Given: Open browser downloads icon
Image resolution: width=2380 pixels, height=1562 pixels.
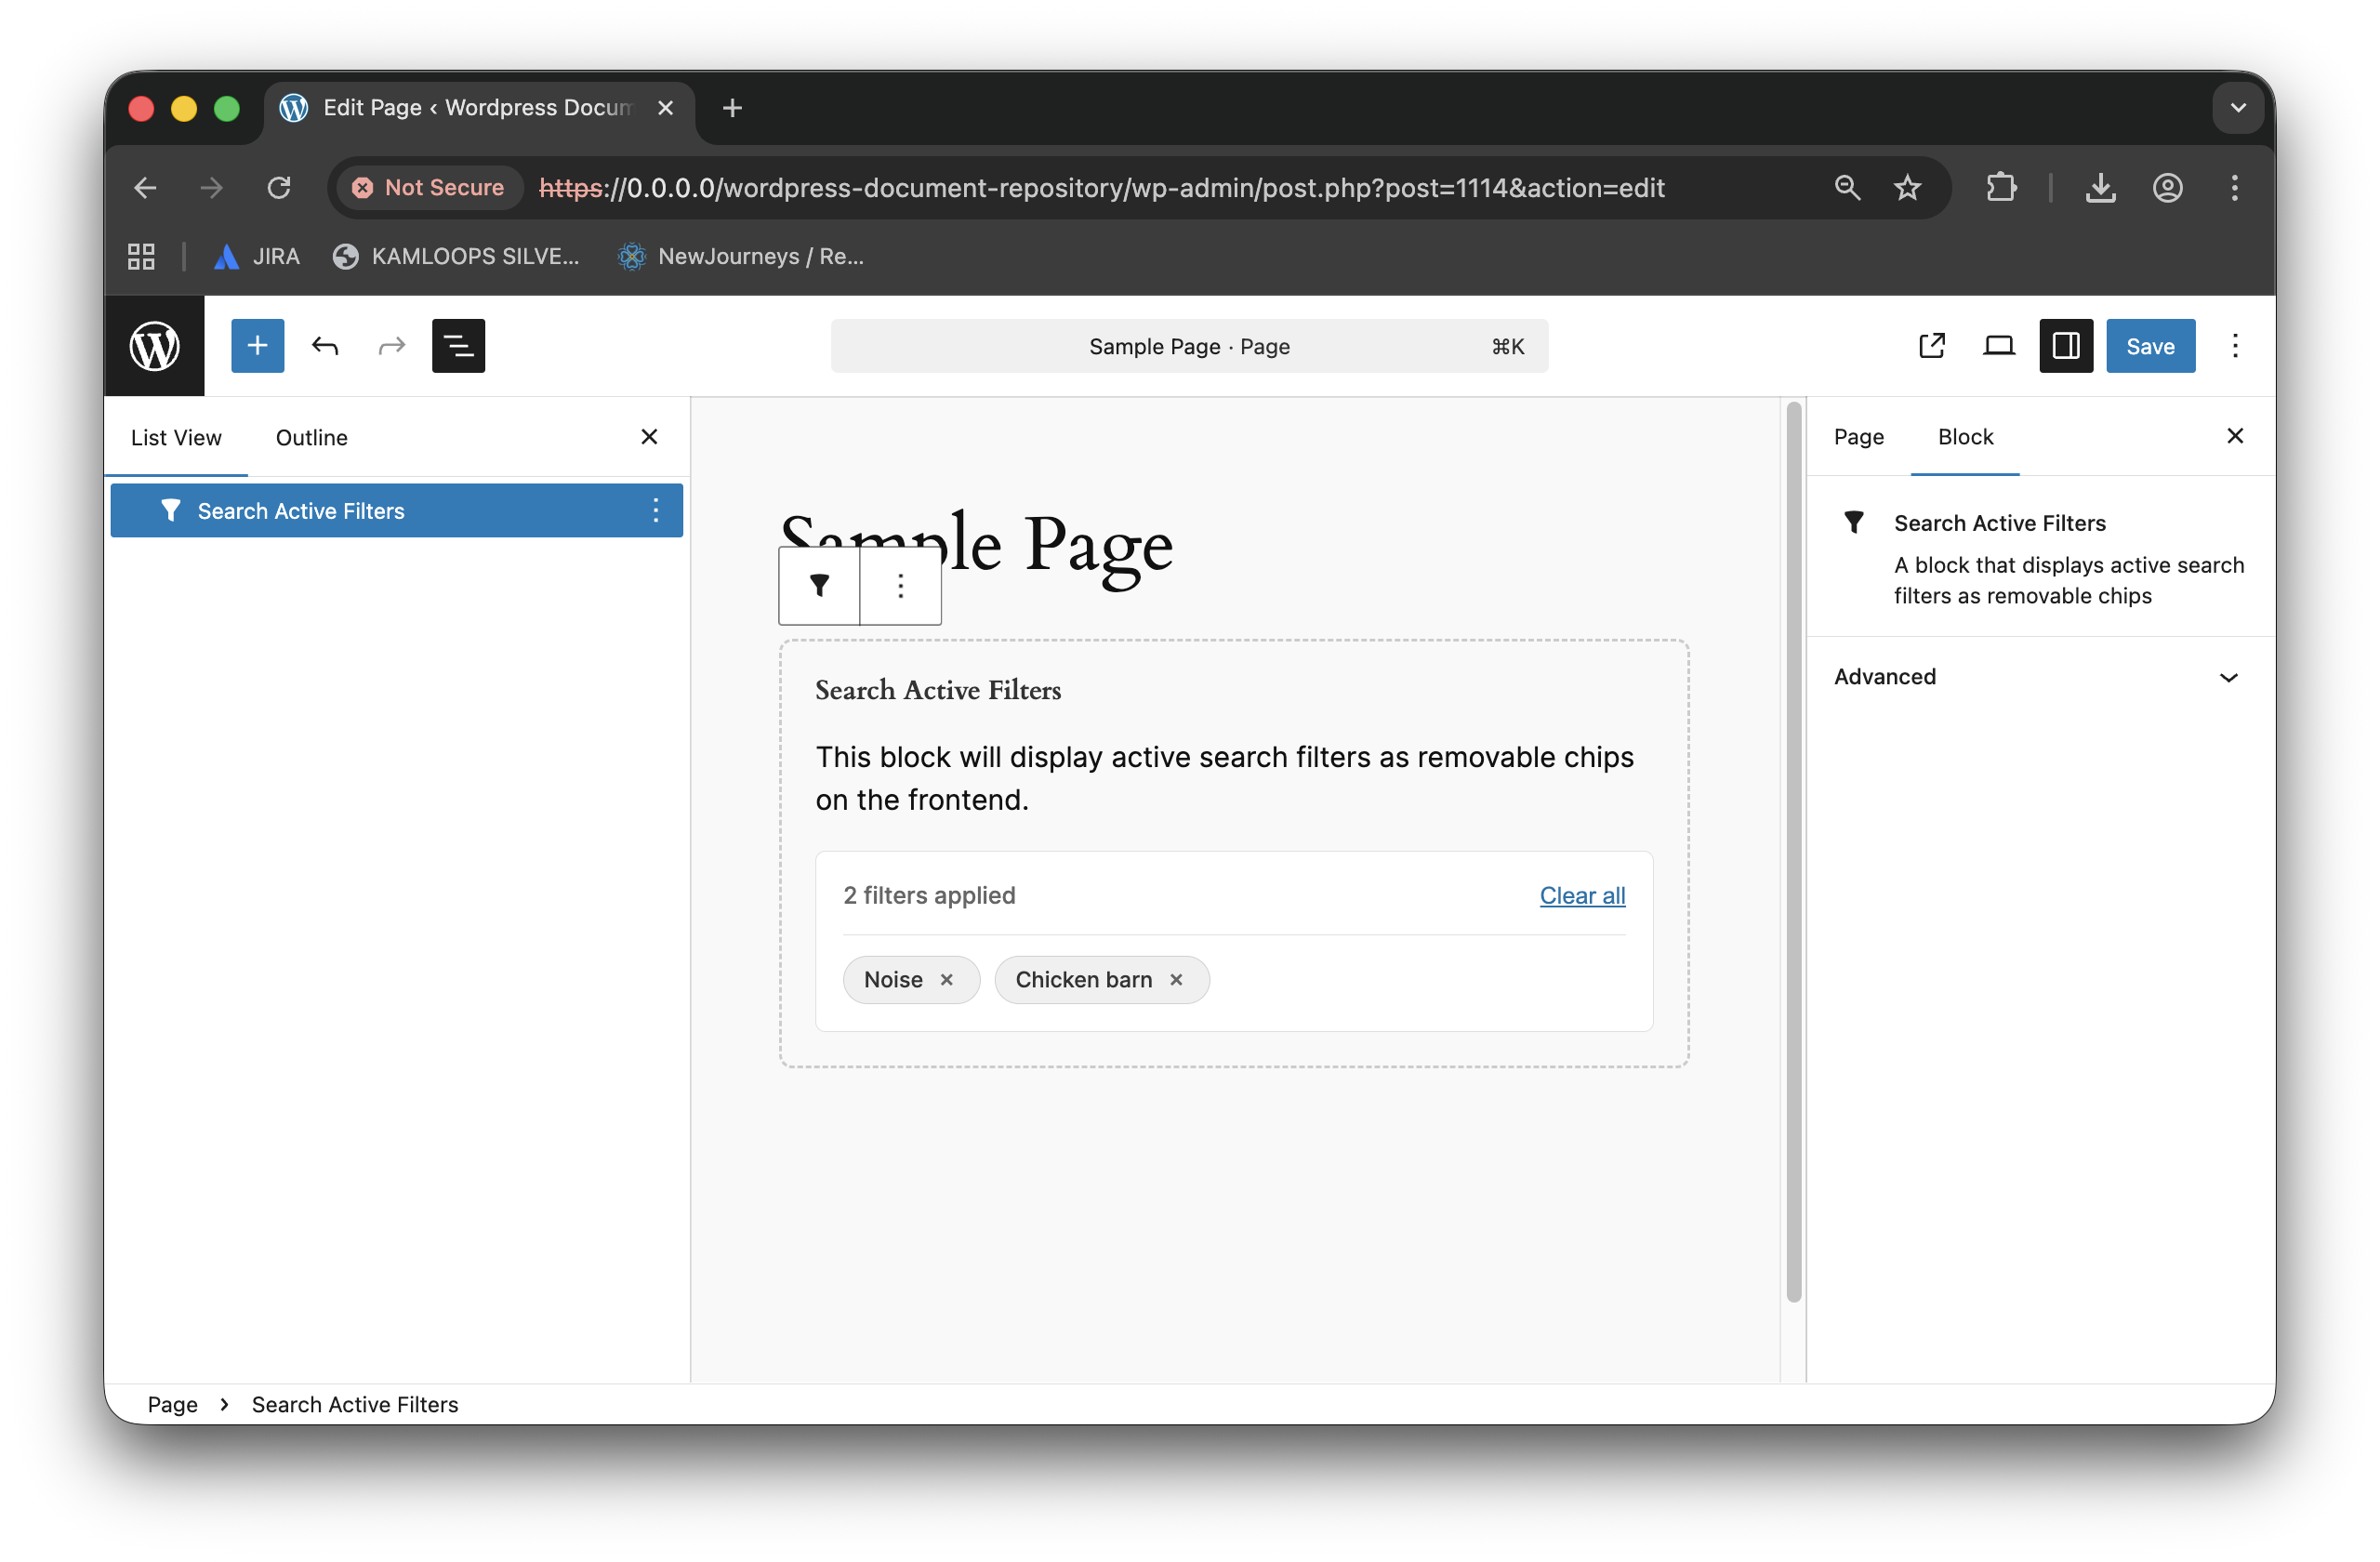Looking at the screenshot, I should [x=2100, y=188].
